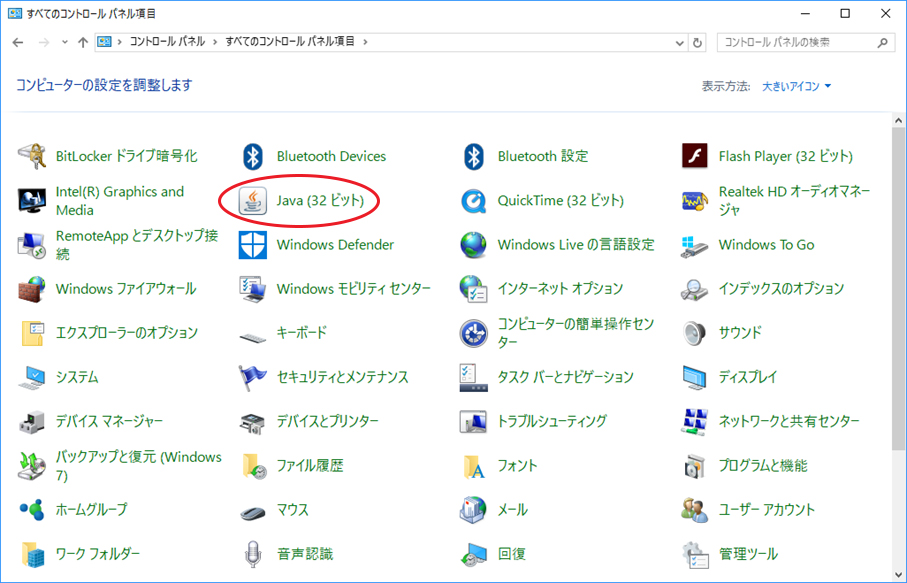Viewport: 907px width, 583px height.
Task: Click the control panel icon in address bar
Action: [x=104, y=42]
